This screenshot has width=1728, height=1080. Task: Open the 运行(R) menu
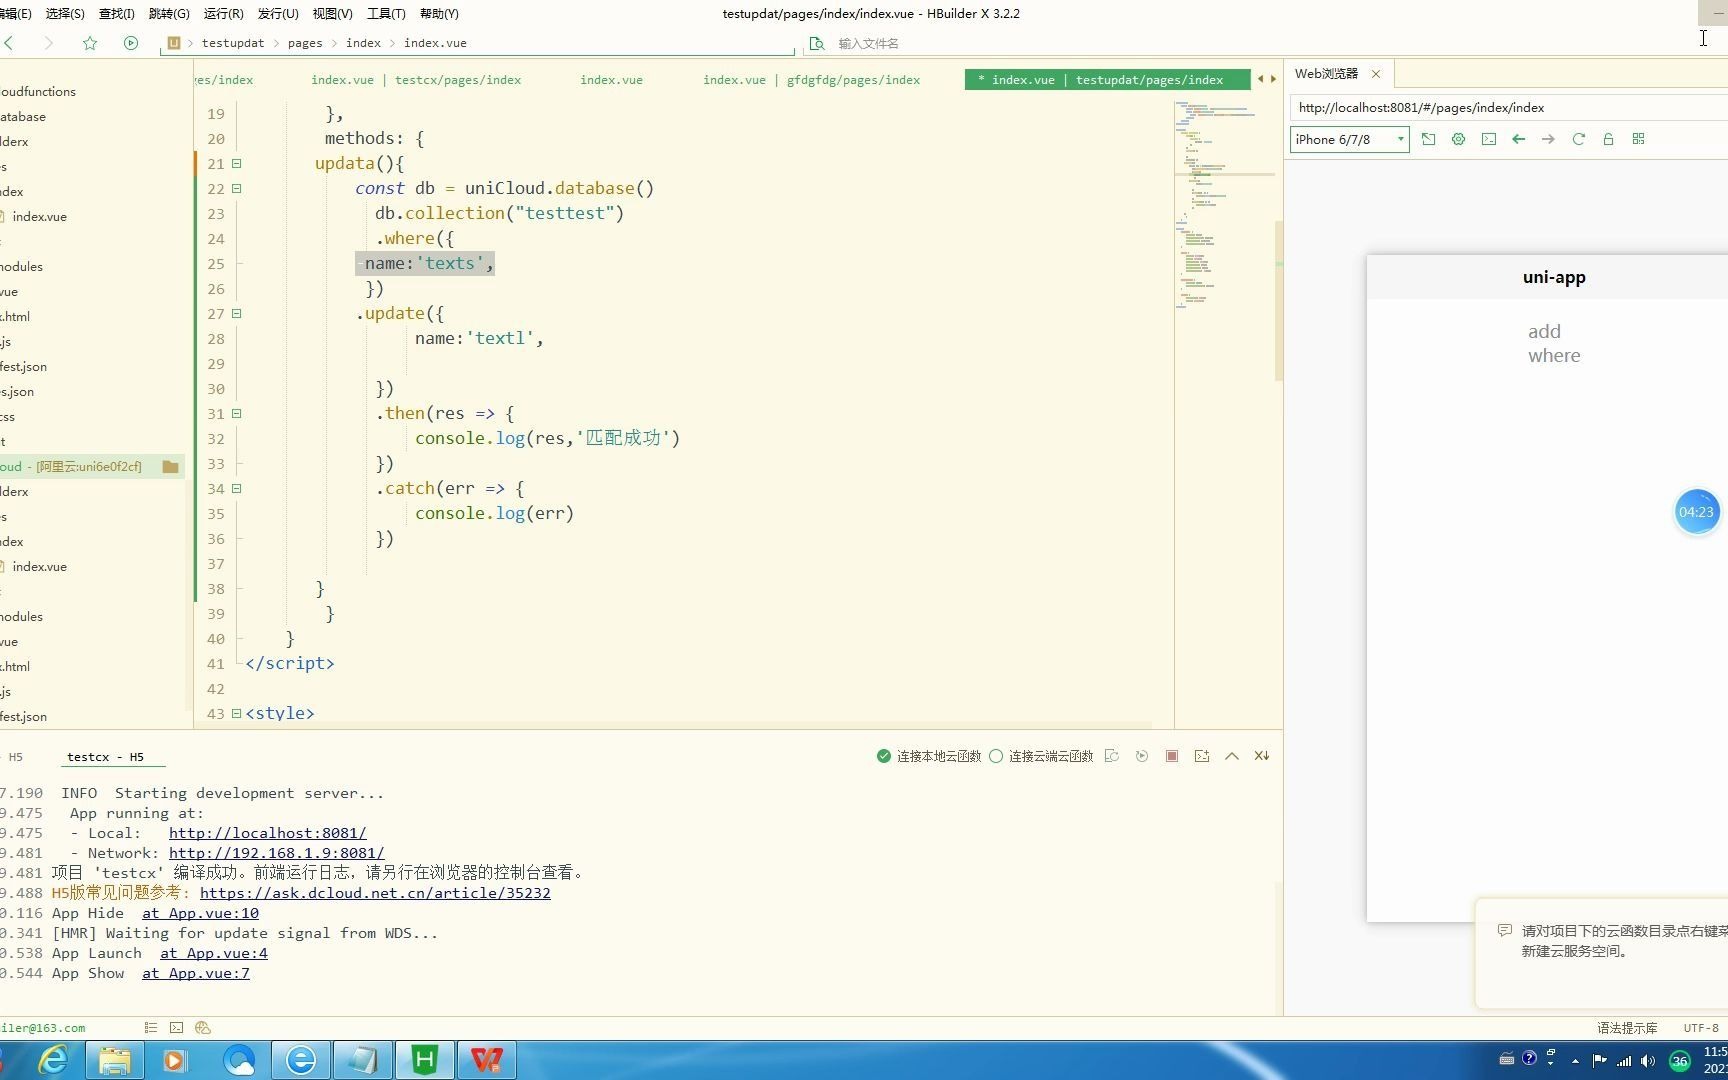(x=223, y=13)
